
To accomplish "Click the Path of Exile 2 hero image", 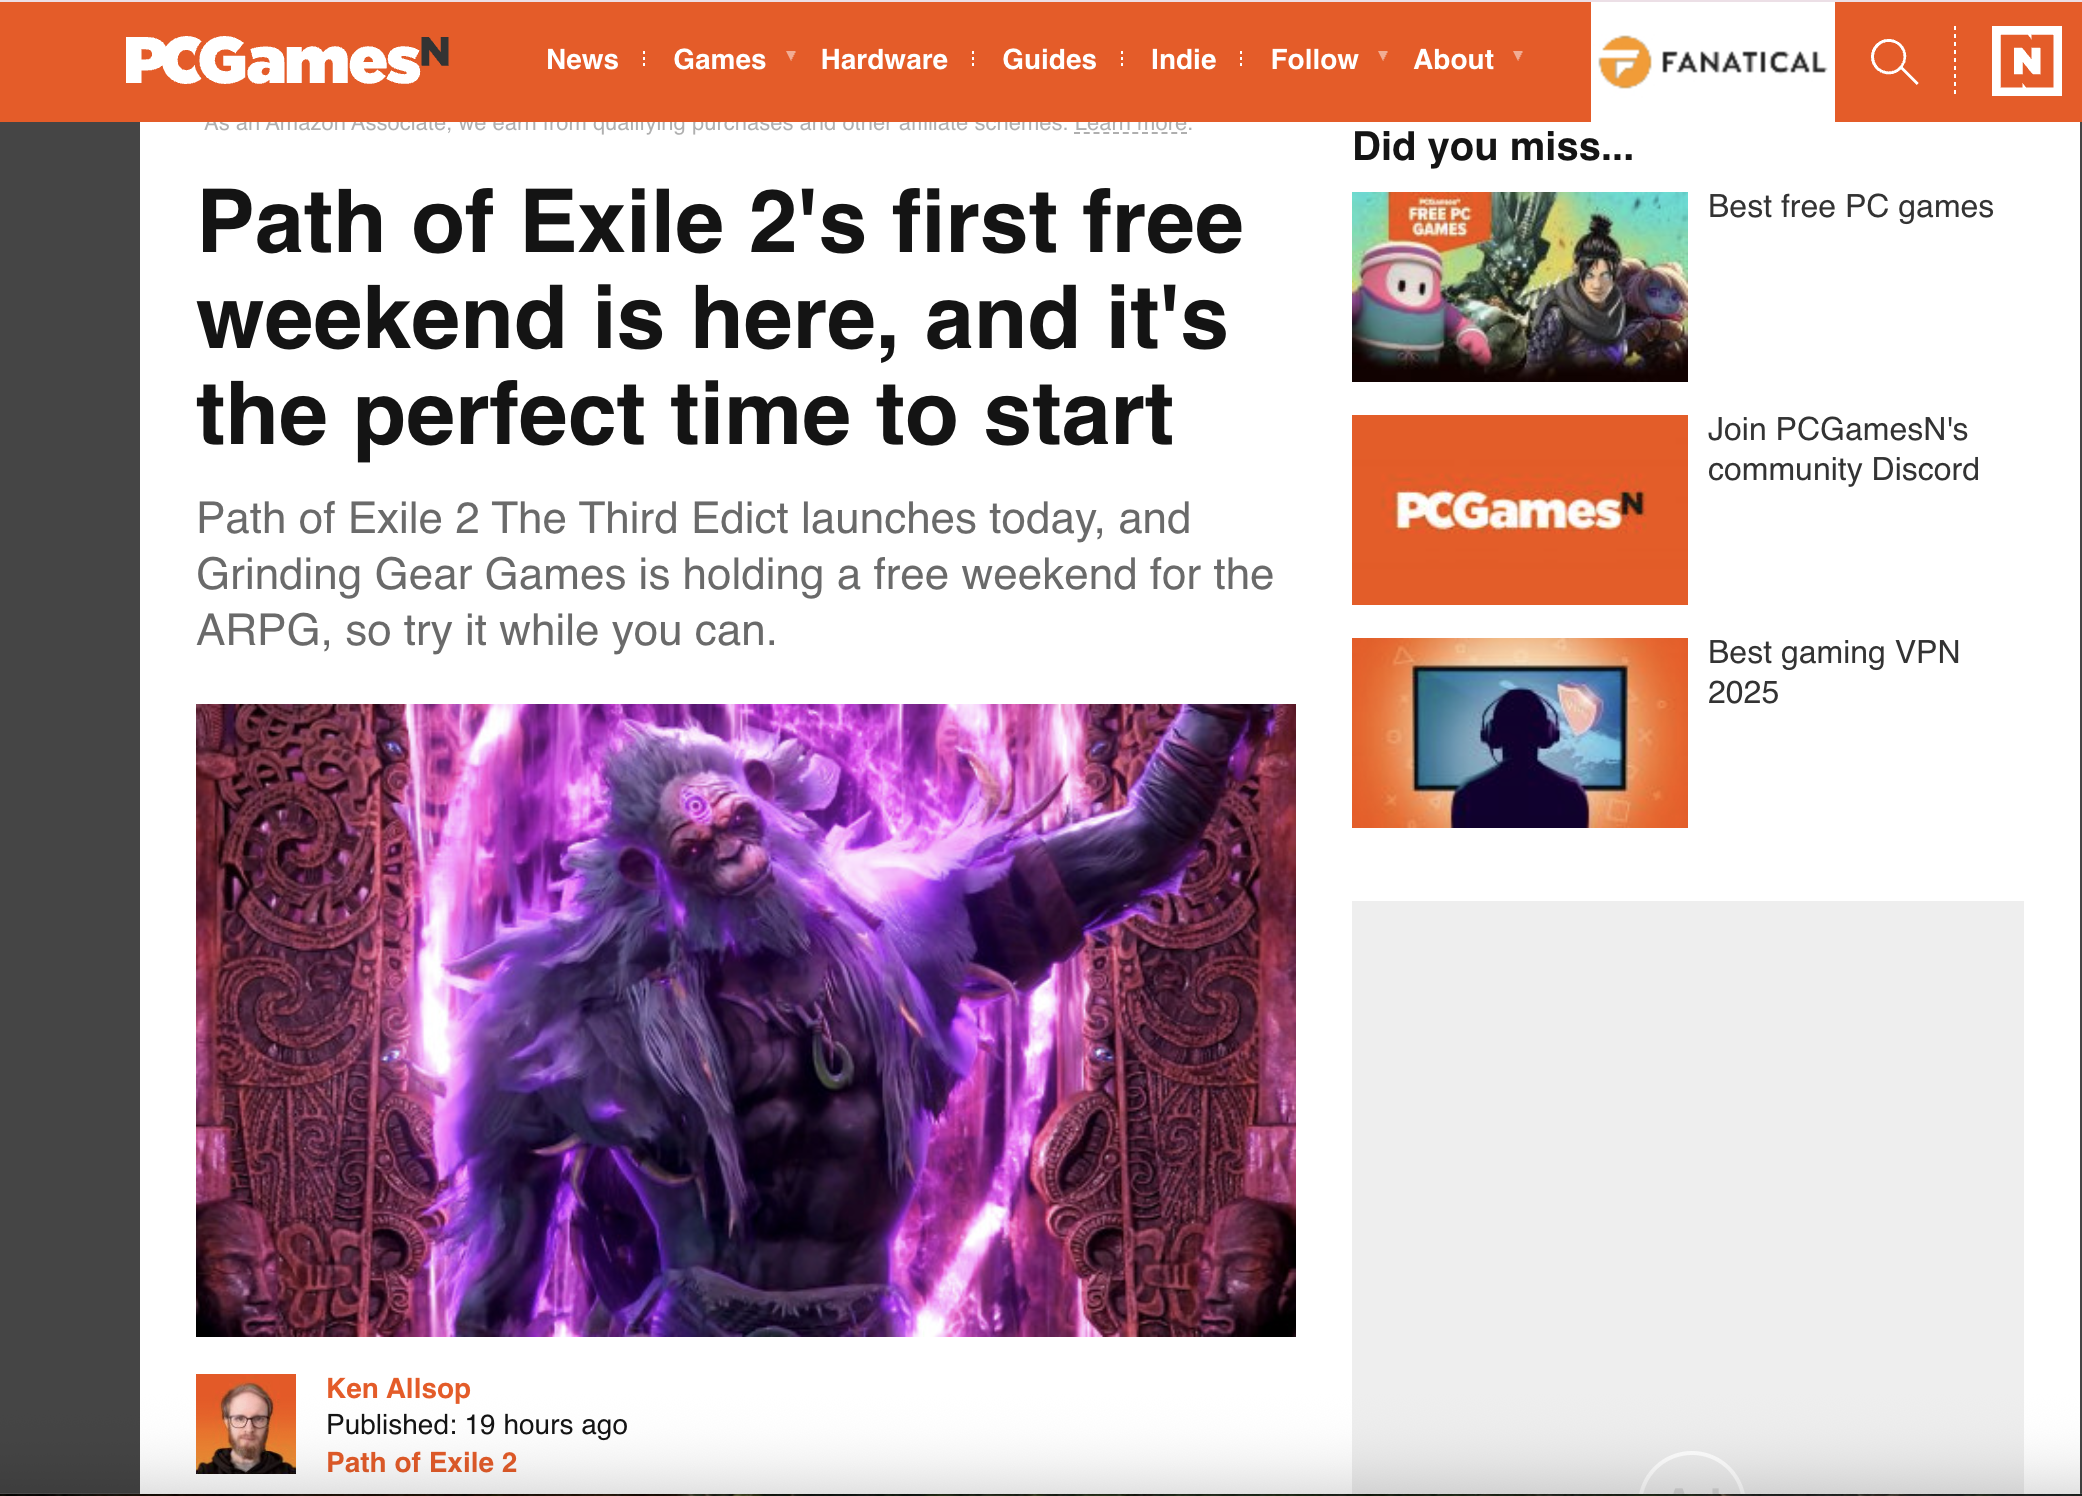I will (x=745, y=1020).
